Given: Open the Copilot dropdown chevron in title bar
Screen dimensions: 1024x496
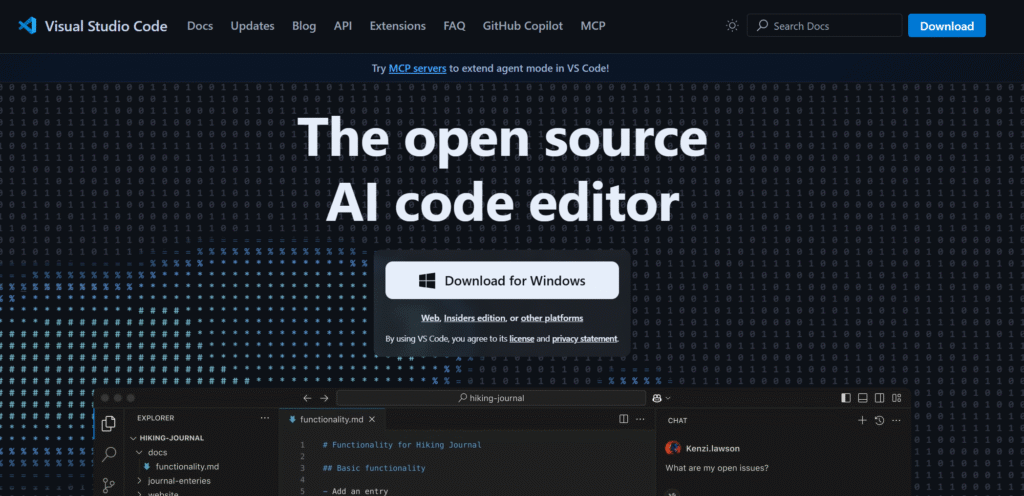Looking at the screenshot, I should 668,398.
